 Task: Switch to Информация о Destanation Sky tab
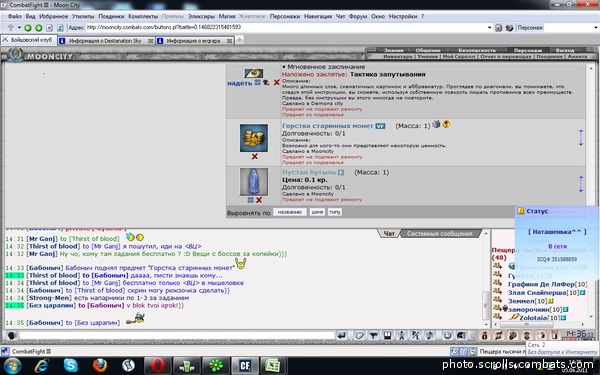(x=106, y=41)
